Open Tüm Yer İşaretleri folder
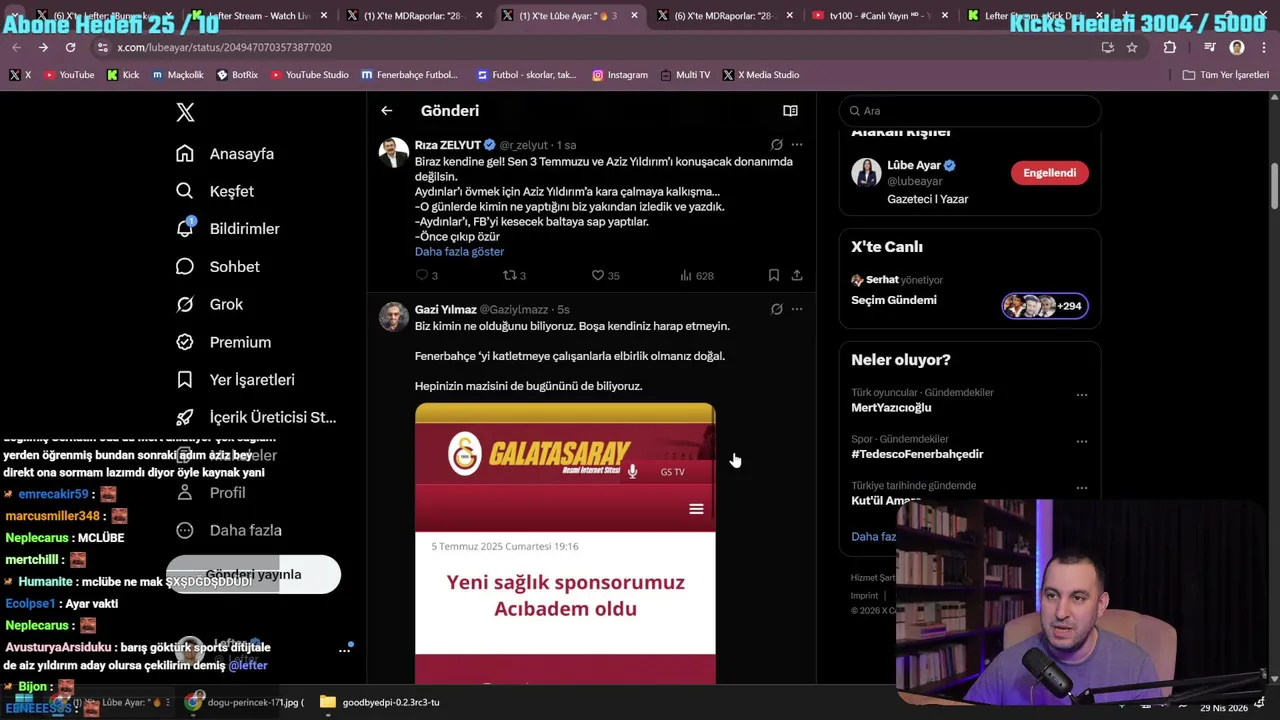 (1225, 75)
